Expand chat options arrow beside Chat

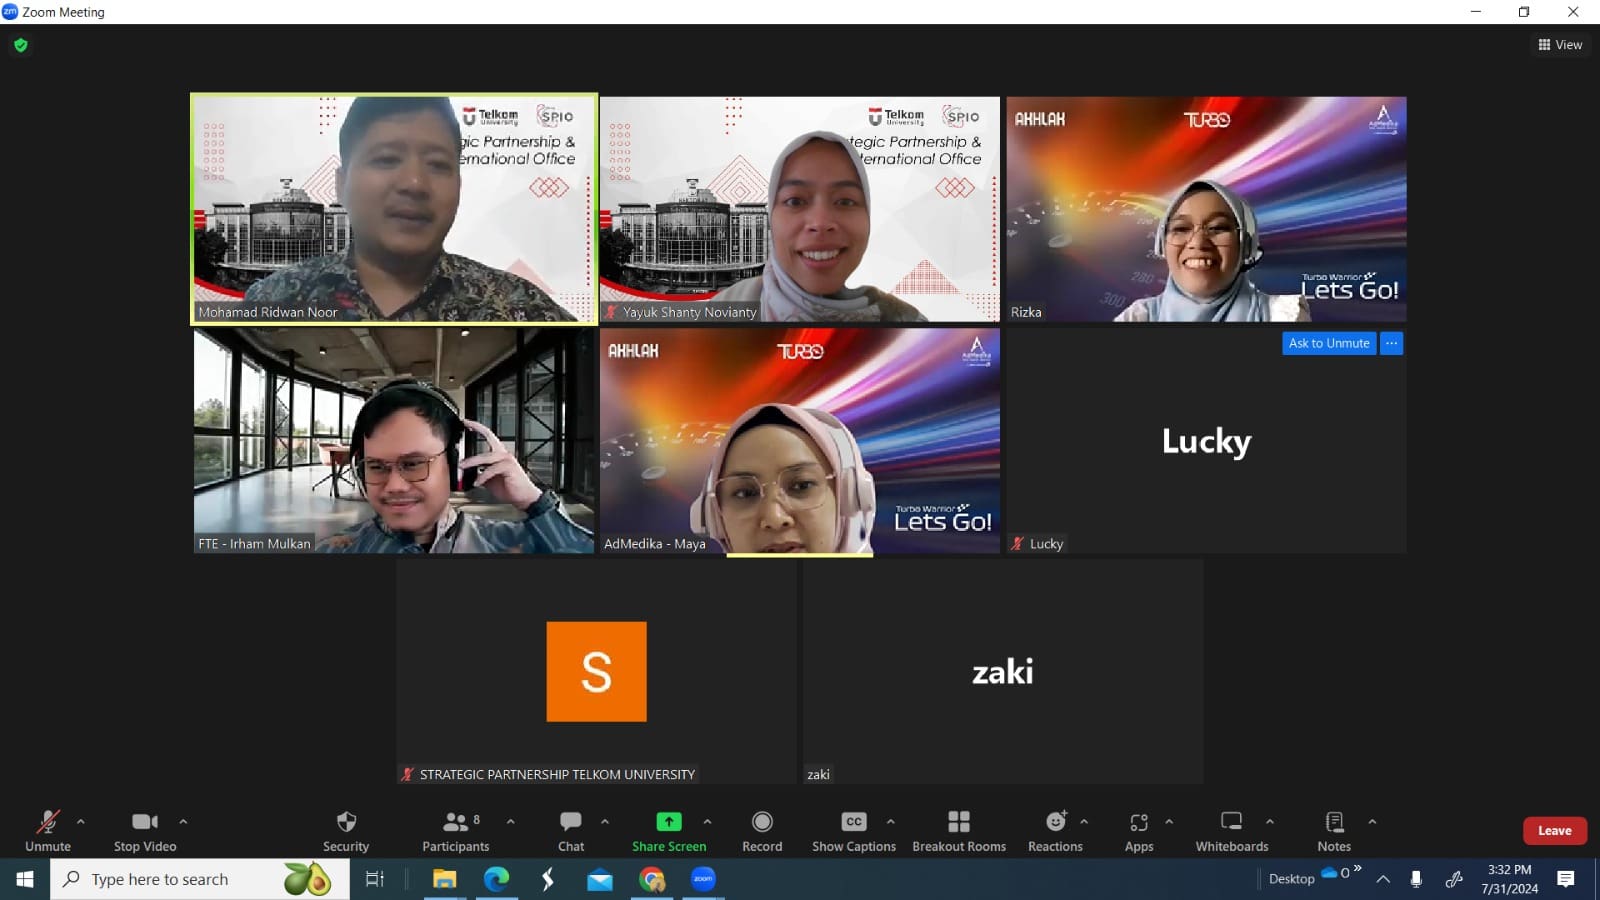coord(605,822)
